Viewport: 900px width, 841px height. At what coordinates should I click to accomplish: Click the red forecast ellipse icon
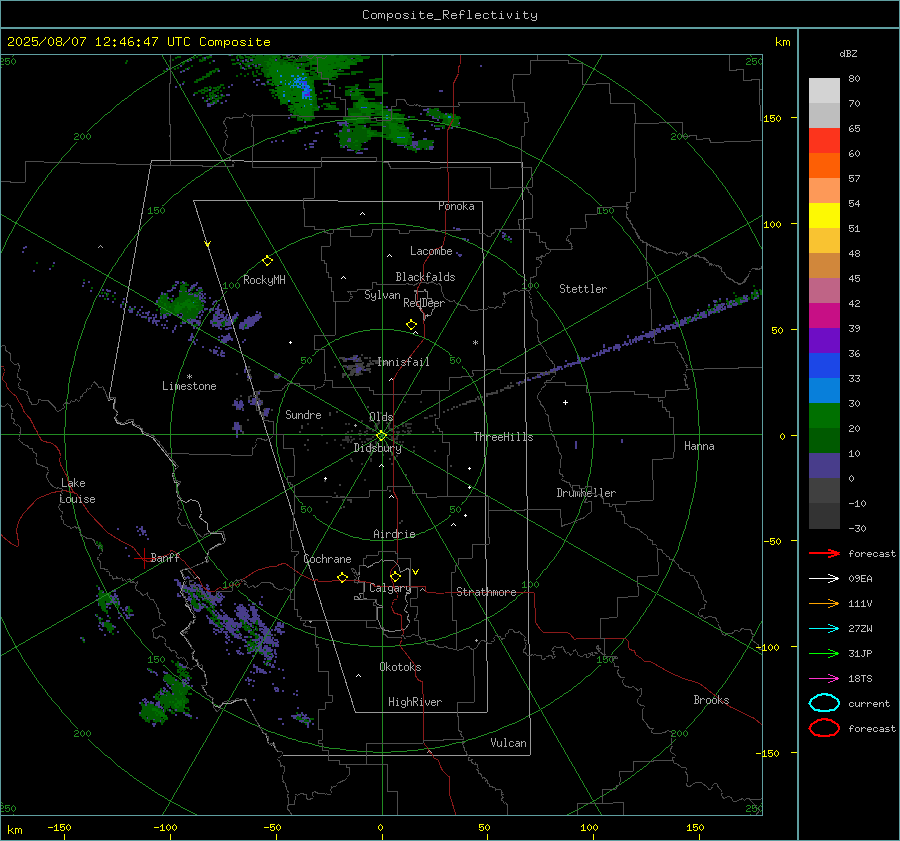pyautogui.click(x=824, y=728)
